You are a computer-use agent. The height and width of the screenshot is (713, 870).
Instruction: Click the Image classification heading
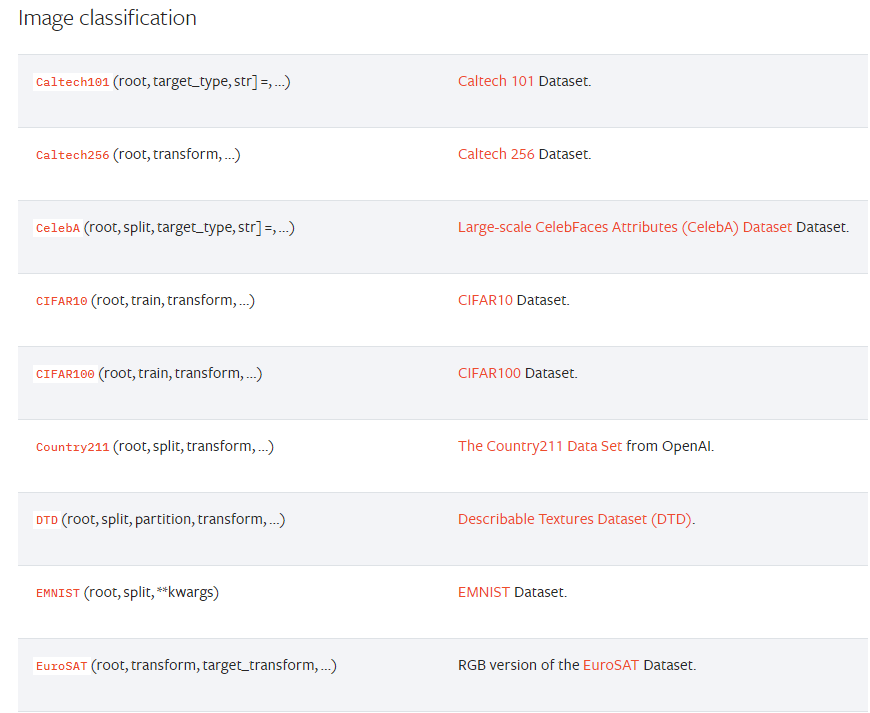tap(107, 18)
